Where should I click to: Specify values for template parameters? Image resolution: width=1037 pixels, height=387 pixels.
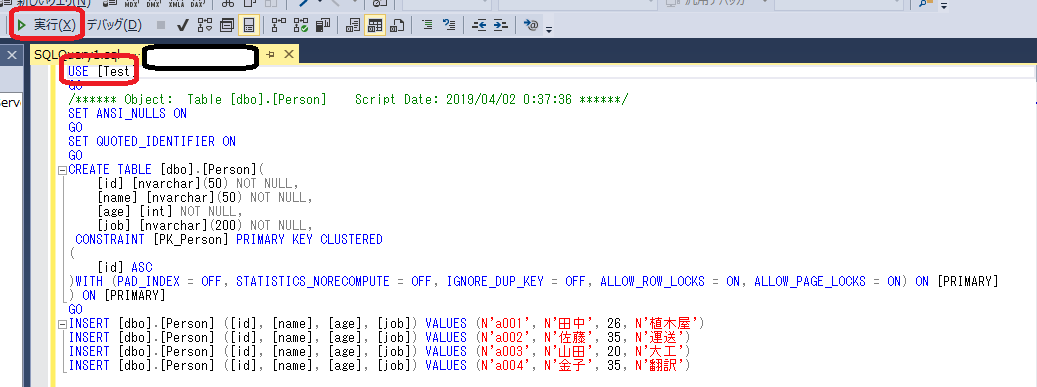[x=531, y=25]
